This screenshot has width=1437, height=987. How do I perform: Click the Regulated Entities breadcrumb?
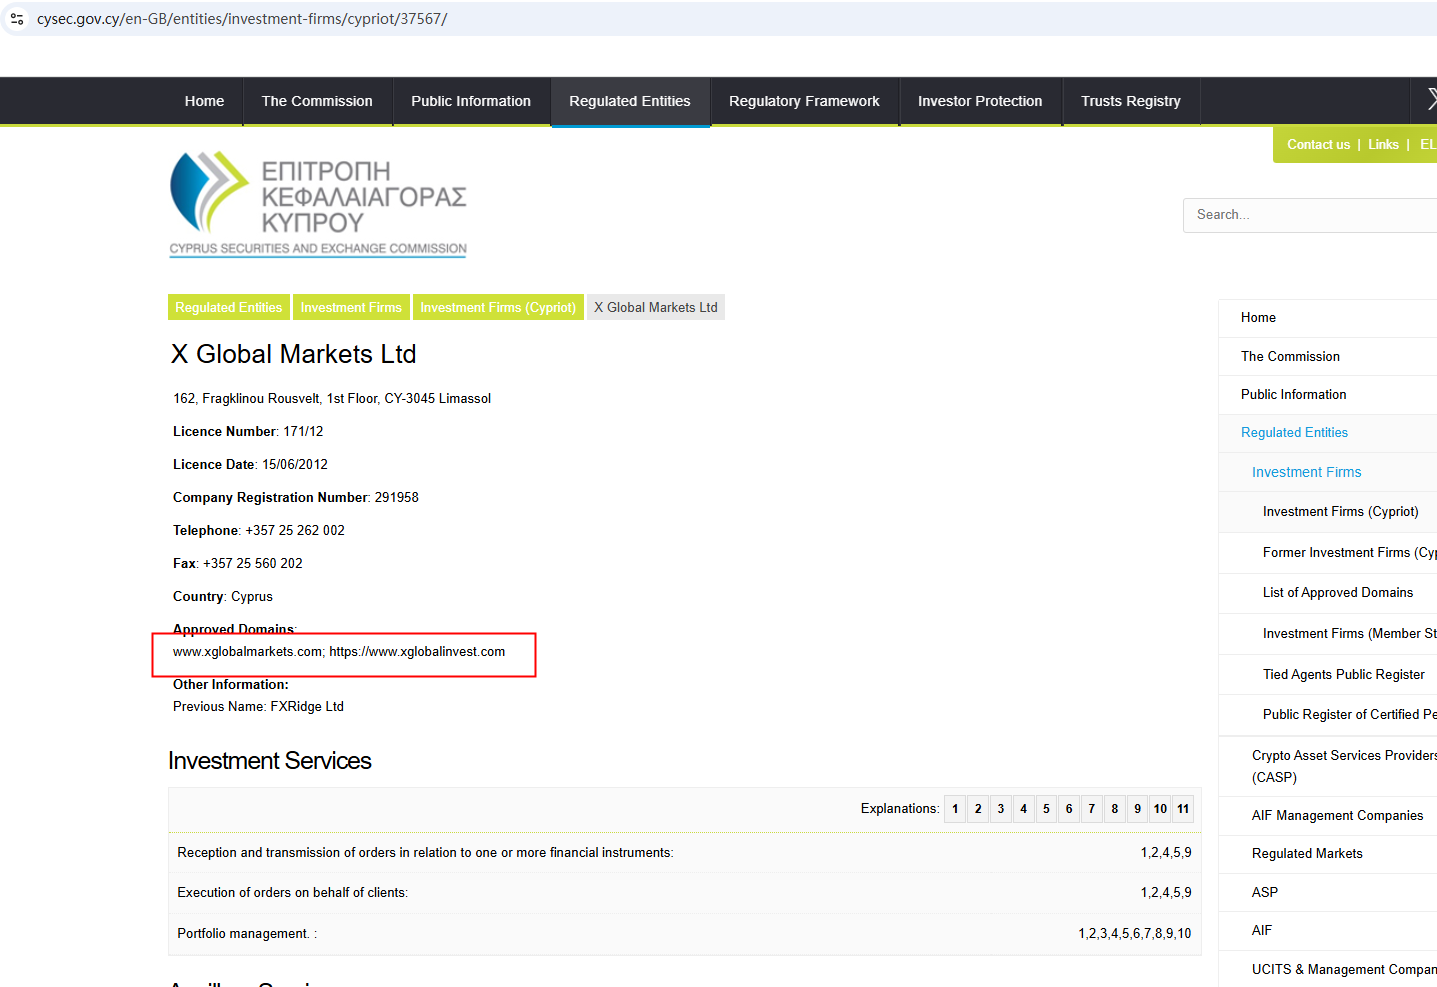pyautogui.click(x=228, y=308)
